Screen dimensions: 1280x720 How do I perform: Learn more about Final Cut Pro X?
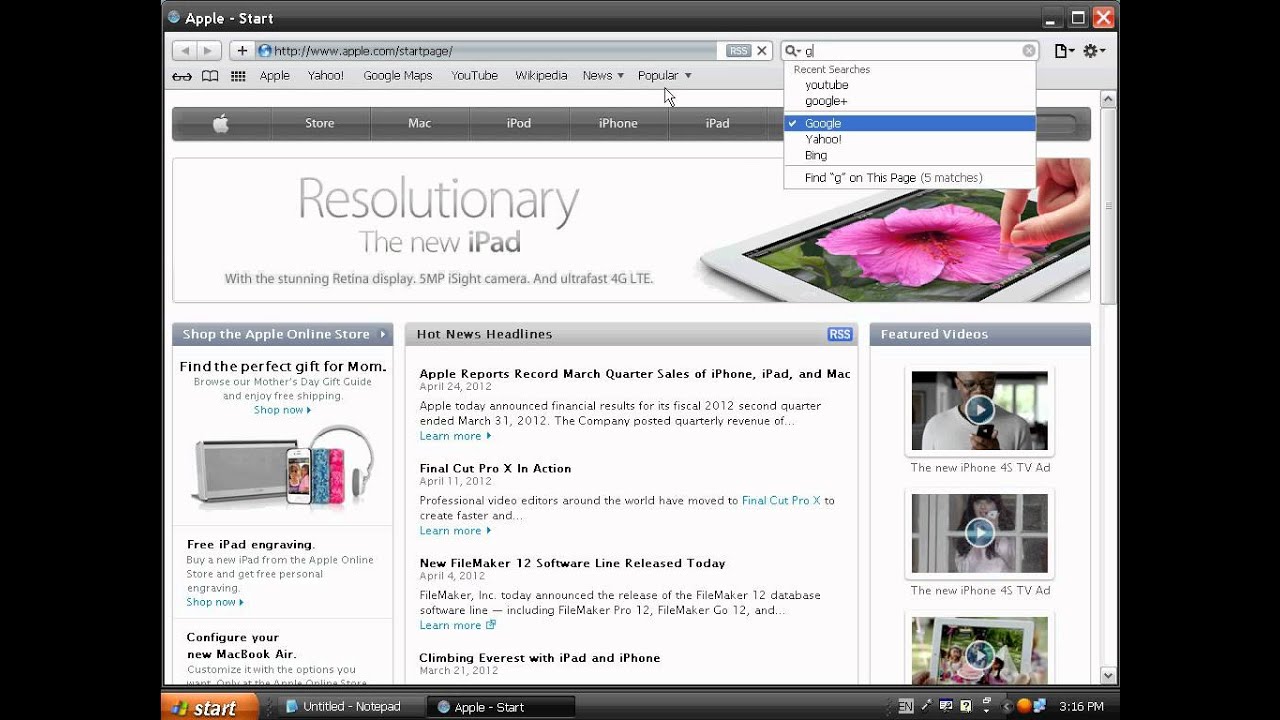click(x=455, y=531)
